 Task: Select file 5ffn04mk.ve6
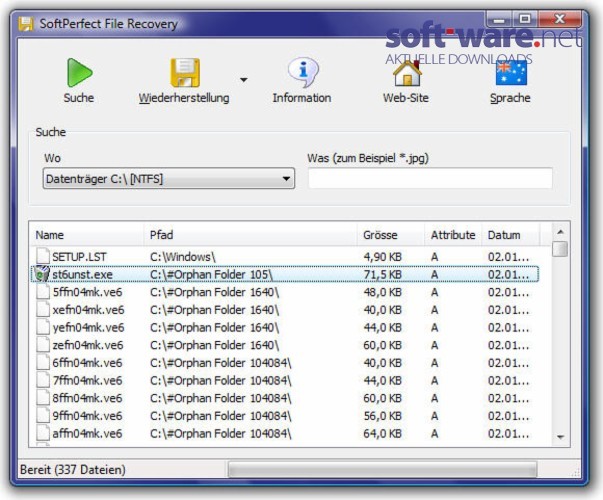coord(285,292)
